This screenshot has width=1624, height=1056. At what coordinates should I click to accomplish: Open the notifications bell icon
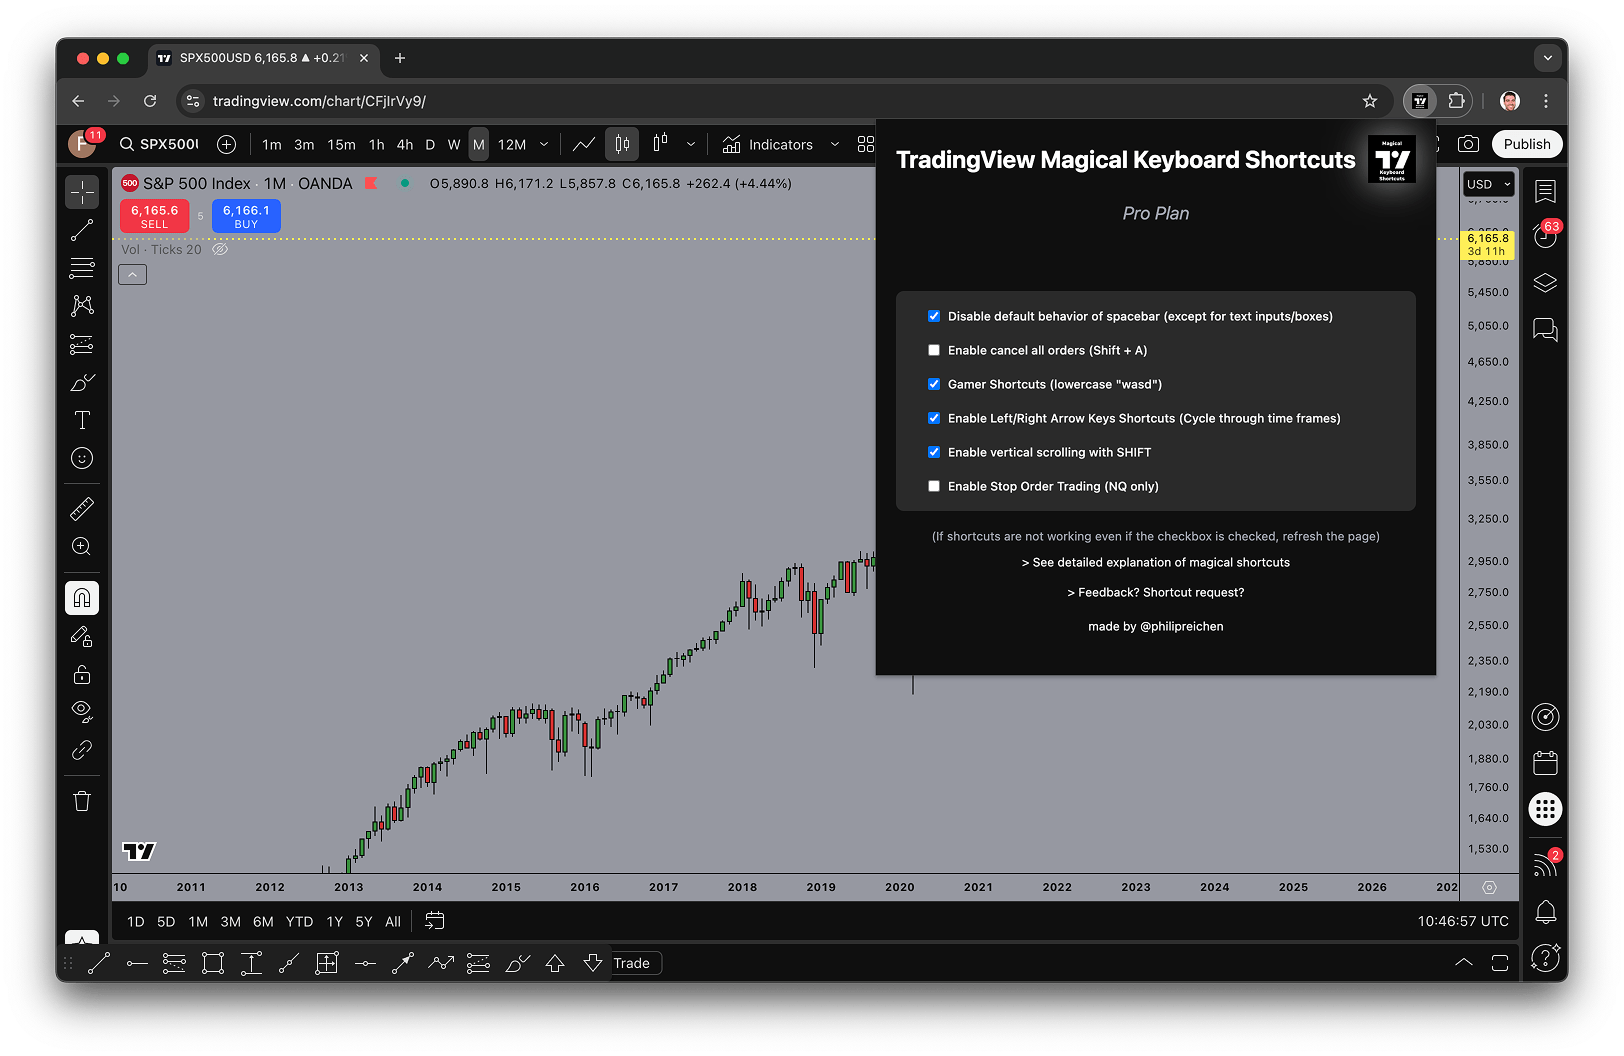coord(1545,912)
